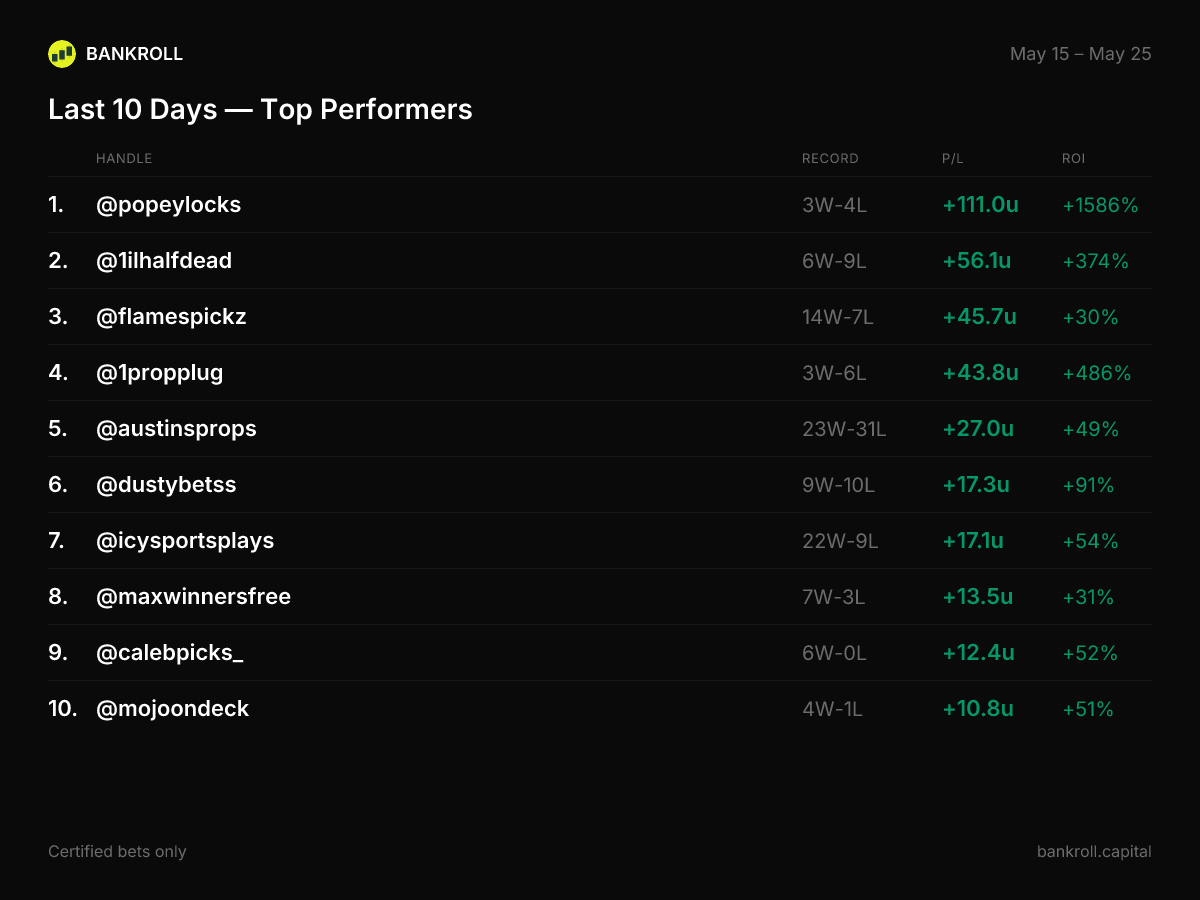
Task: Click the +45.7u profit value
Action: tap(979, 317)
